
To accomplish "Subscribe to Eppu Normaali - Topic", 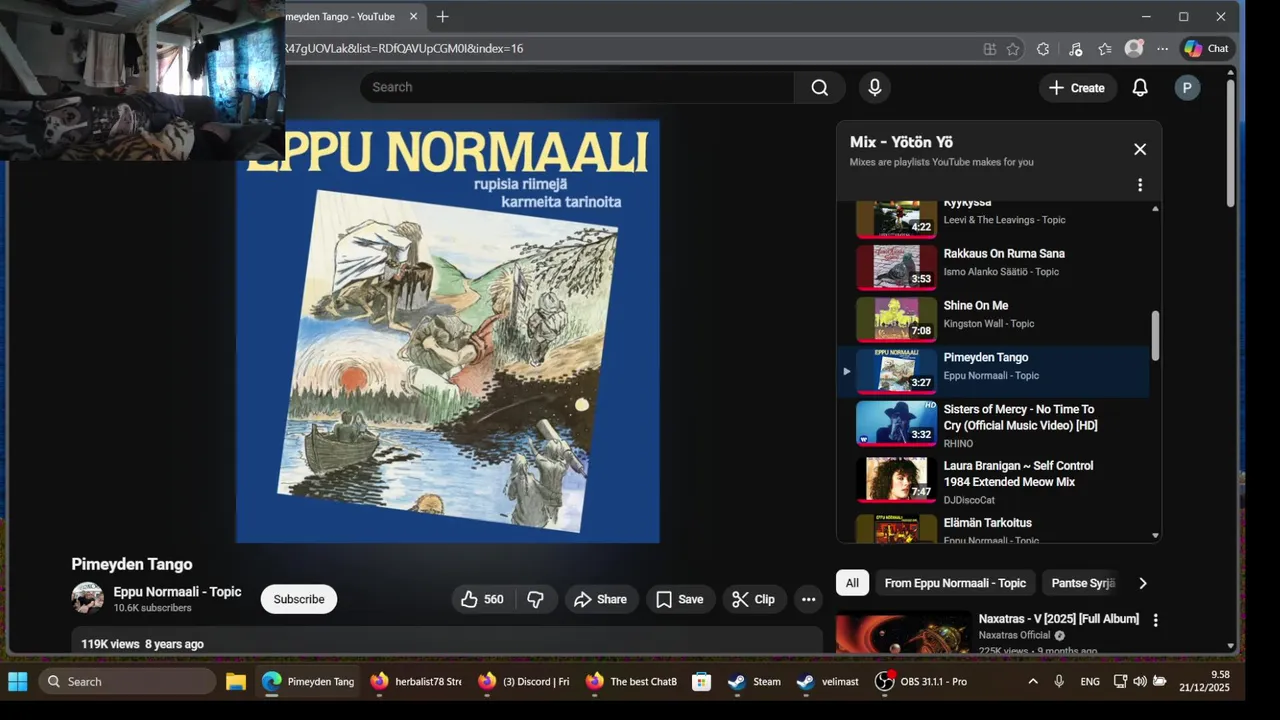I will coord(299,599).
